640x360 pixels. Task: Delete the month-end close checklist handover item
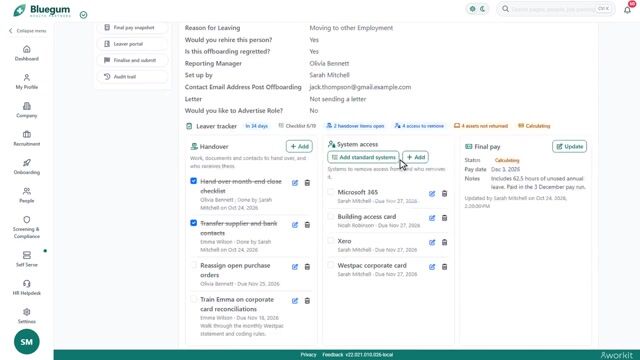tap(307, 183)
